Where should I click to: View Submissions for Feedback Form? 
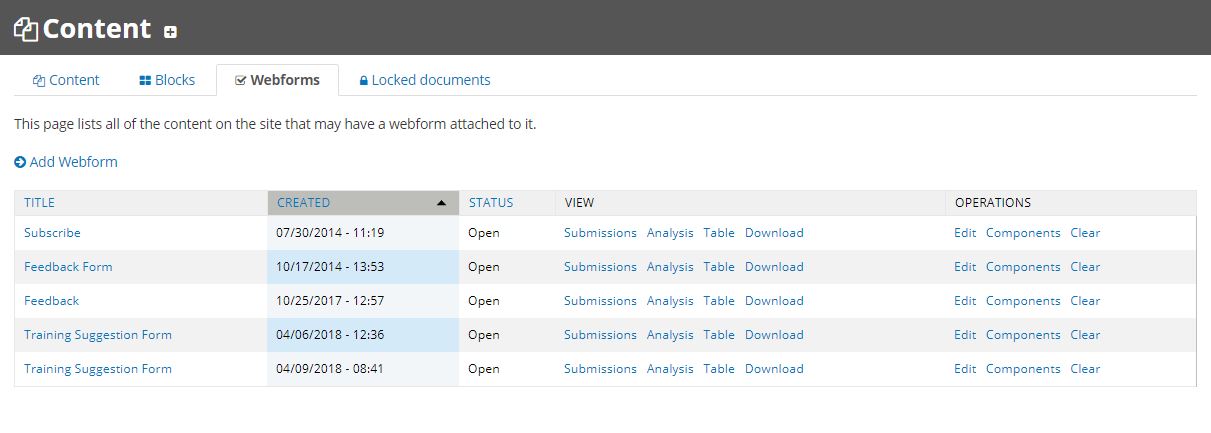click(600, 267)
